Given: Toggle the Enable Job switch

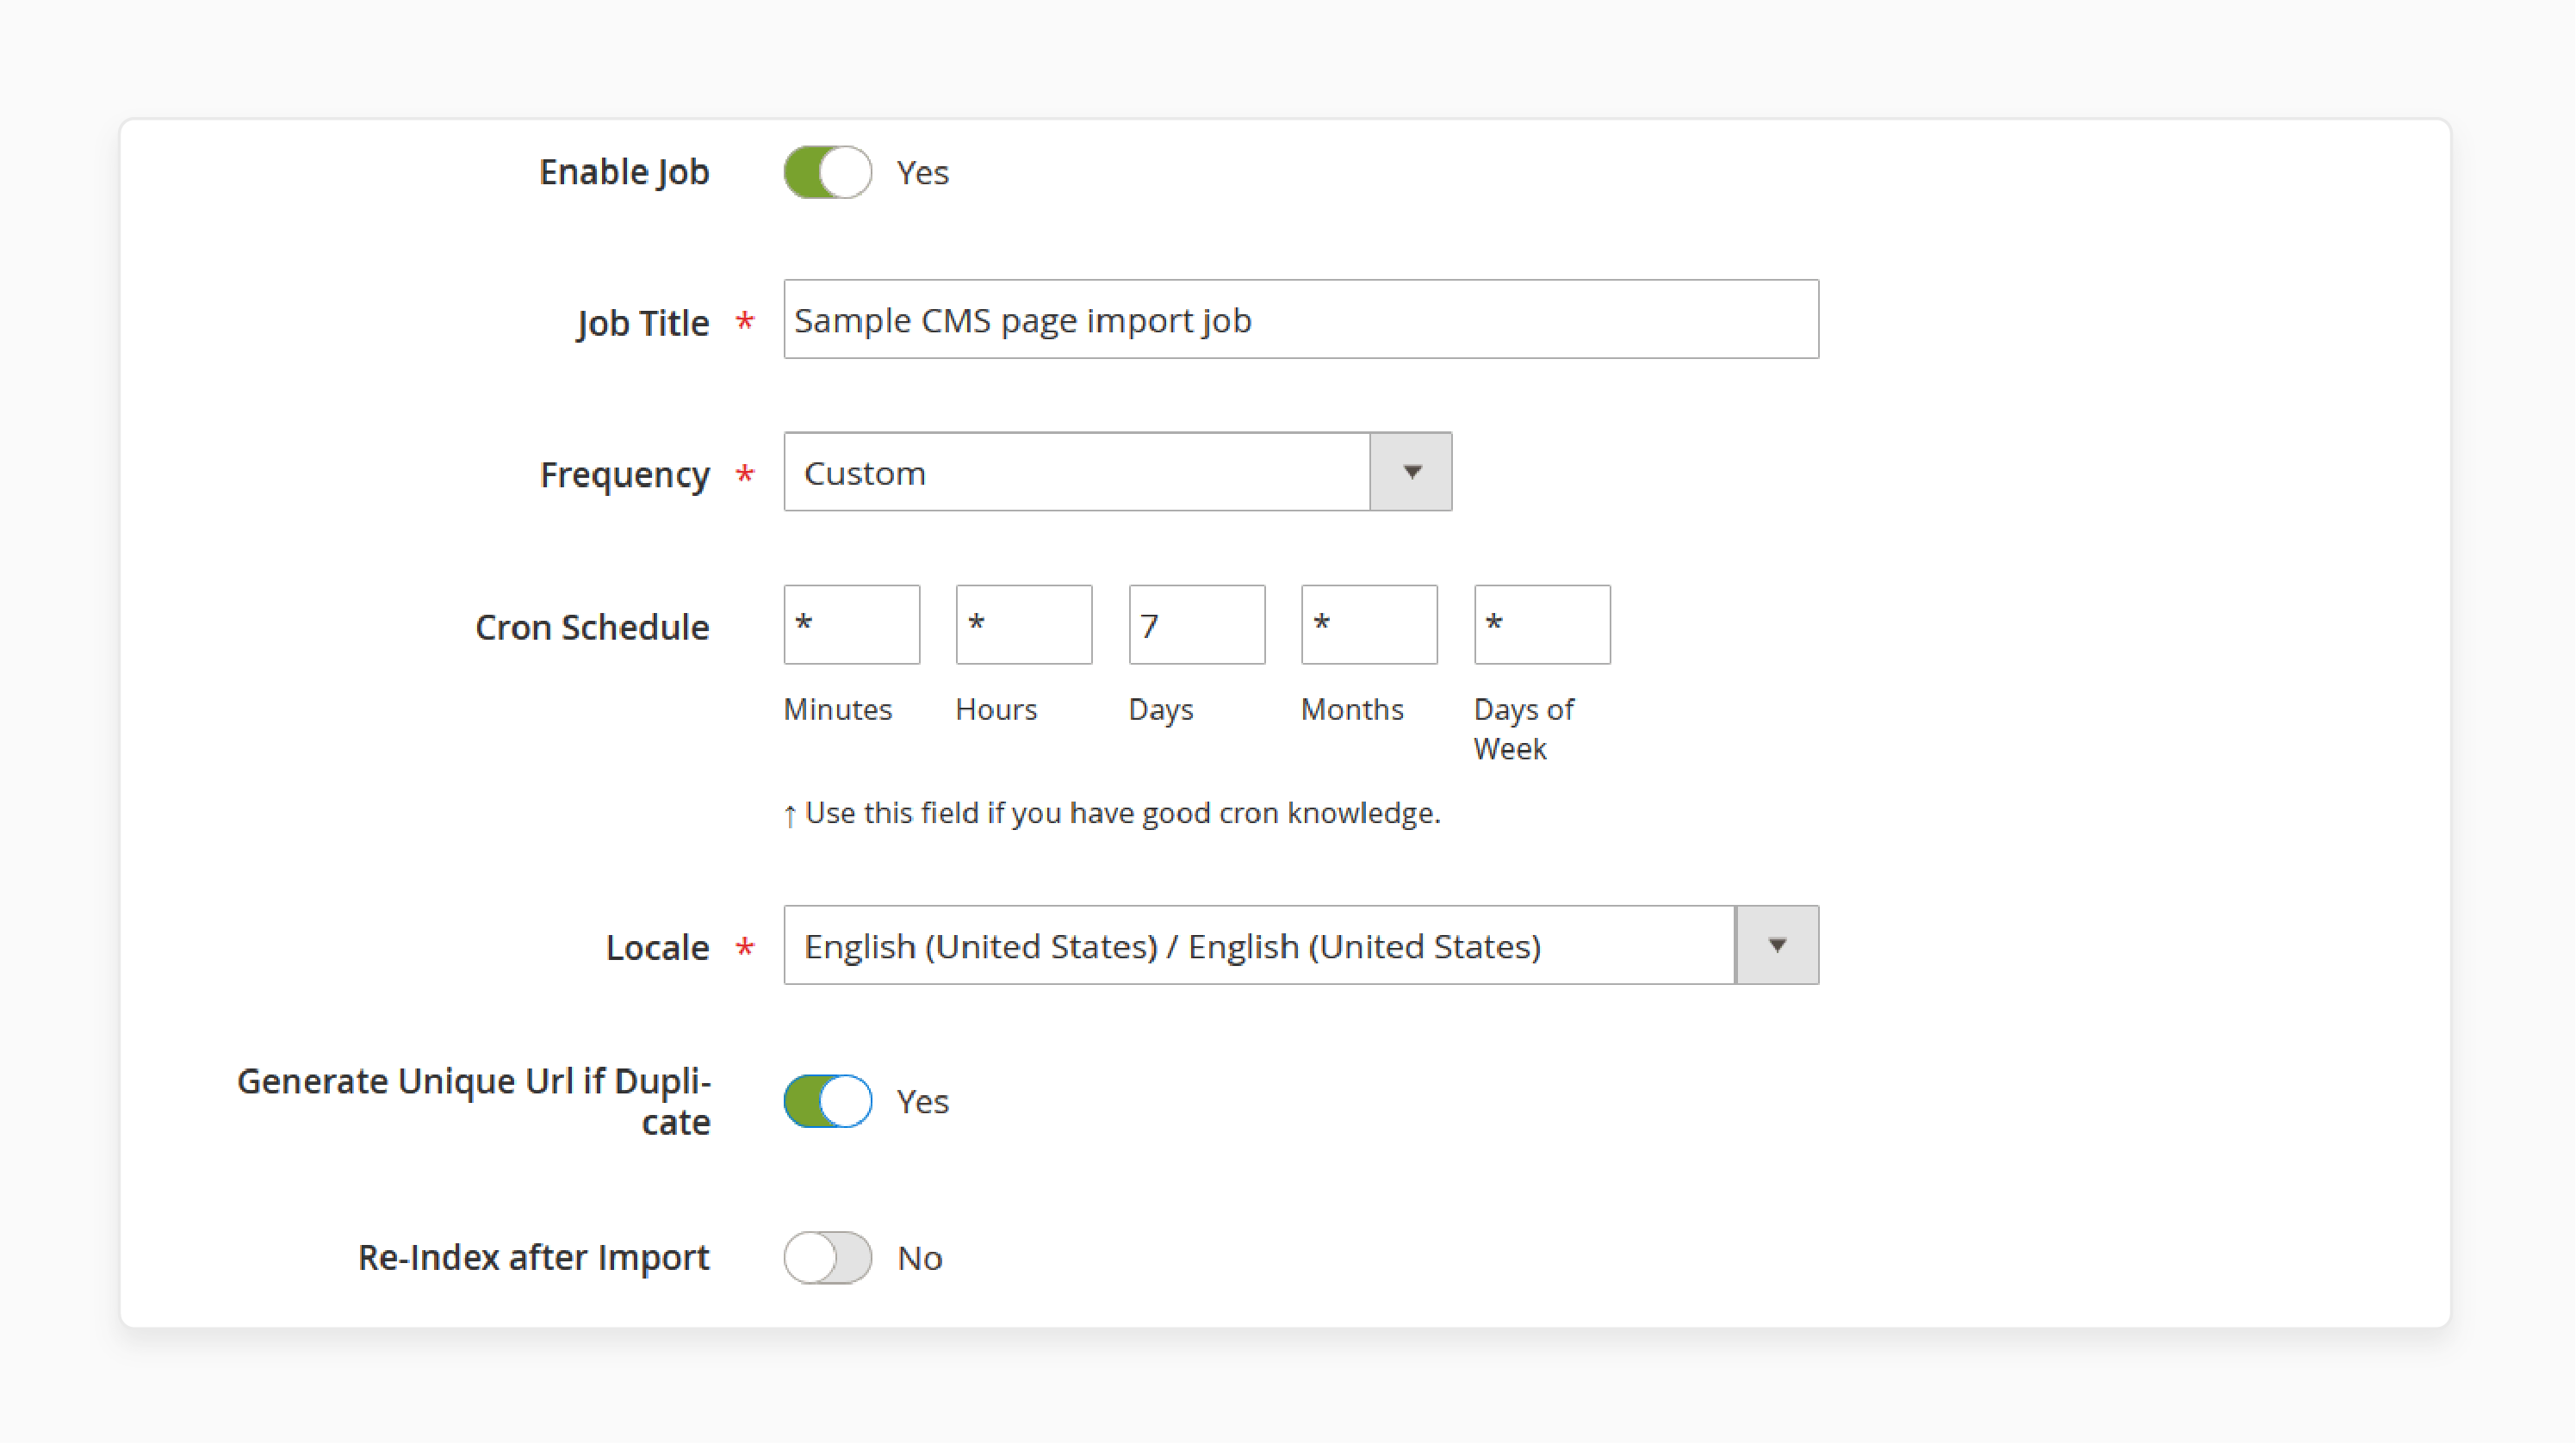Looking at the screenshot, I should coord(827,172).
